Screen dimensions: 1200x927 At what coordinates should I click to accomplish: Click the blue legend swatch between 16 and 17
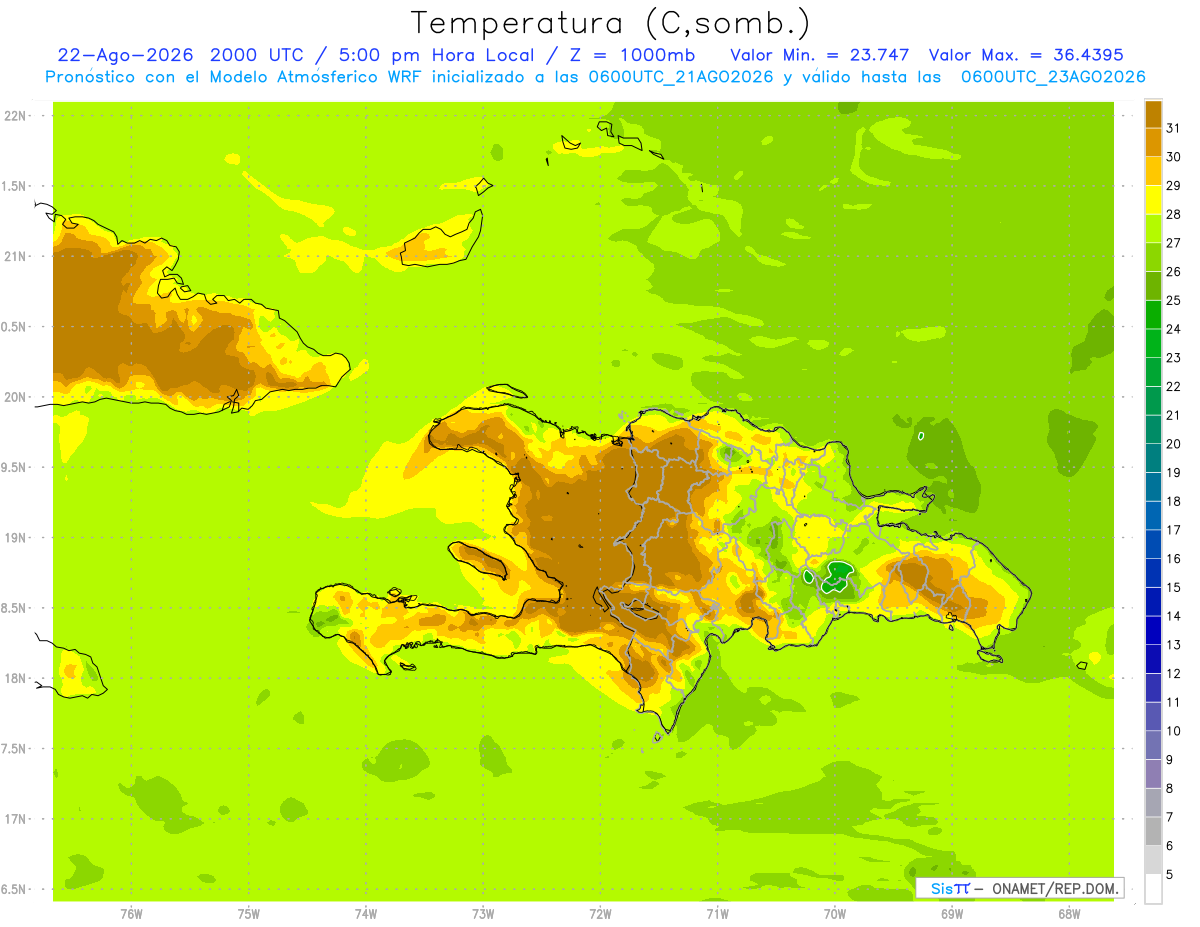click(1153, 545)
